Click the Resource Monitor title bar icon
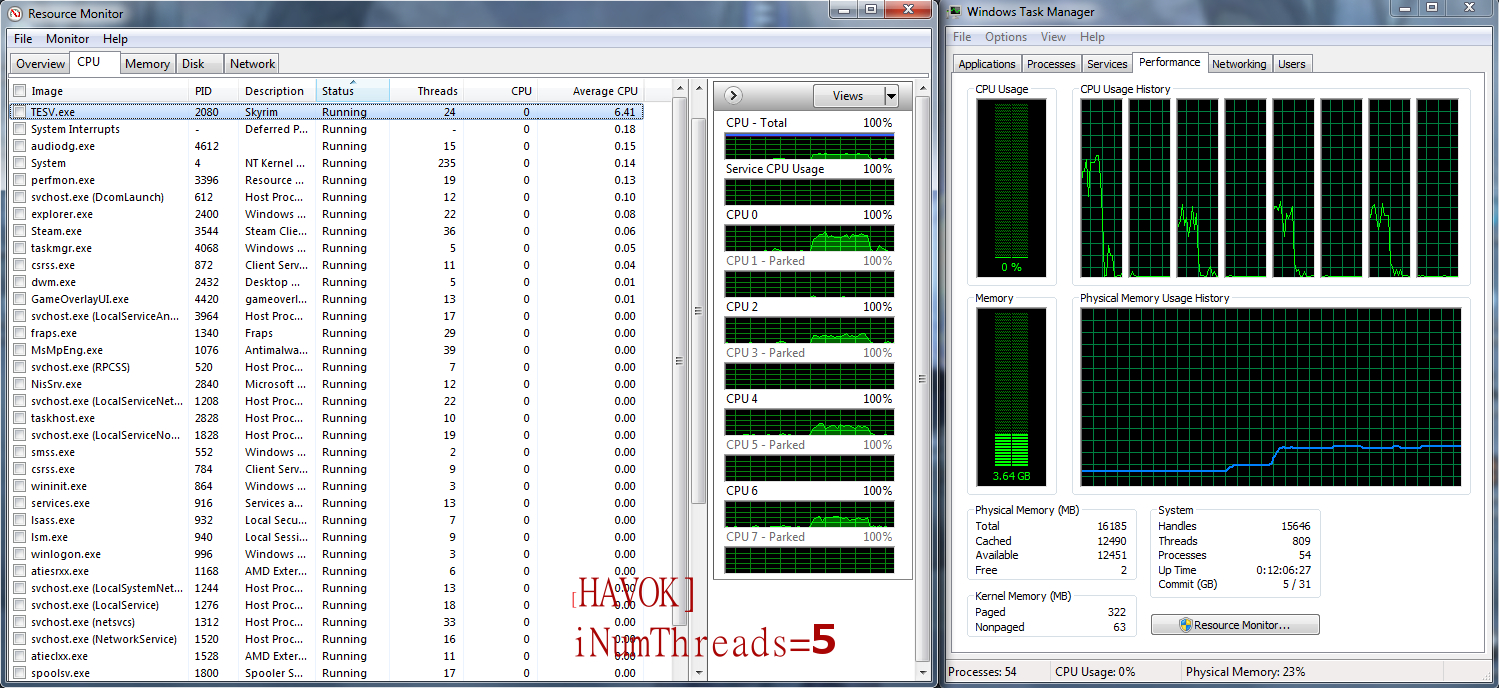Viewport: 1499px width, 688px height. (15, 13)
